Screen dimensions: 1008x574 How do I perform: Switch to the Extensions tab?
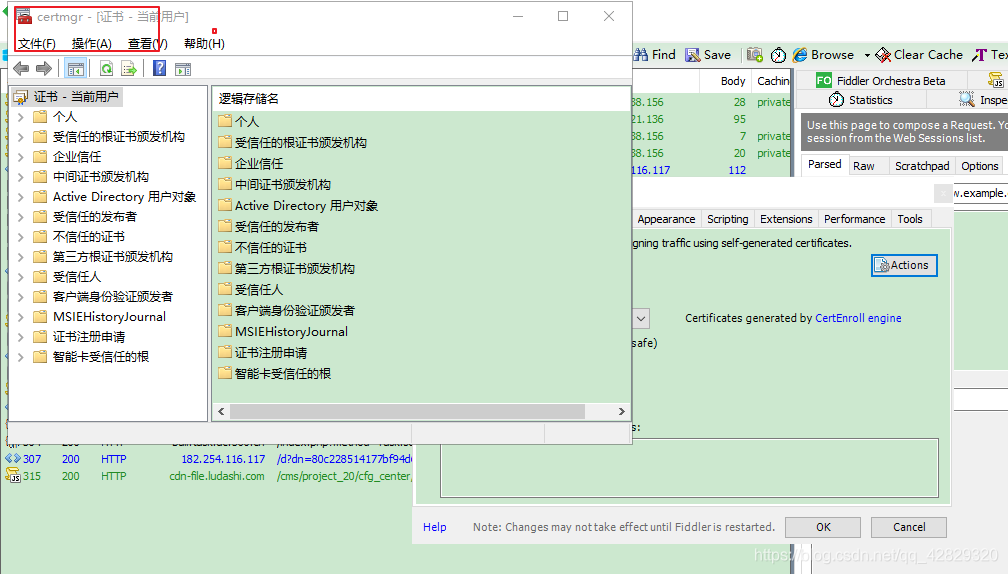coord(786,219)
